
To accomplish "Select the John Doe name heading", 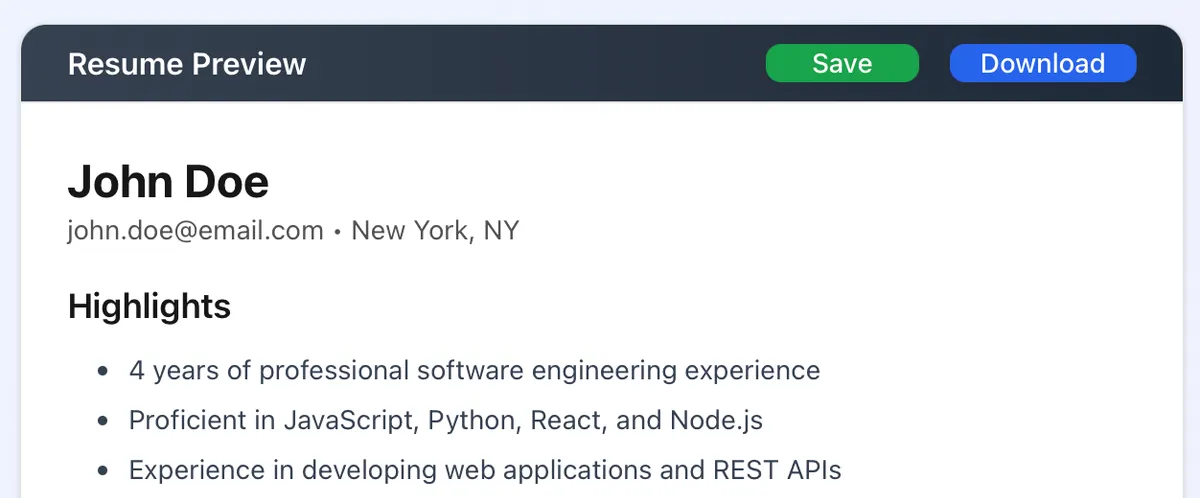I will coord(168,182).
